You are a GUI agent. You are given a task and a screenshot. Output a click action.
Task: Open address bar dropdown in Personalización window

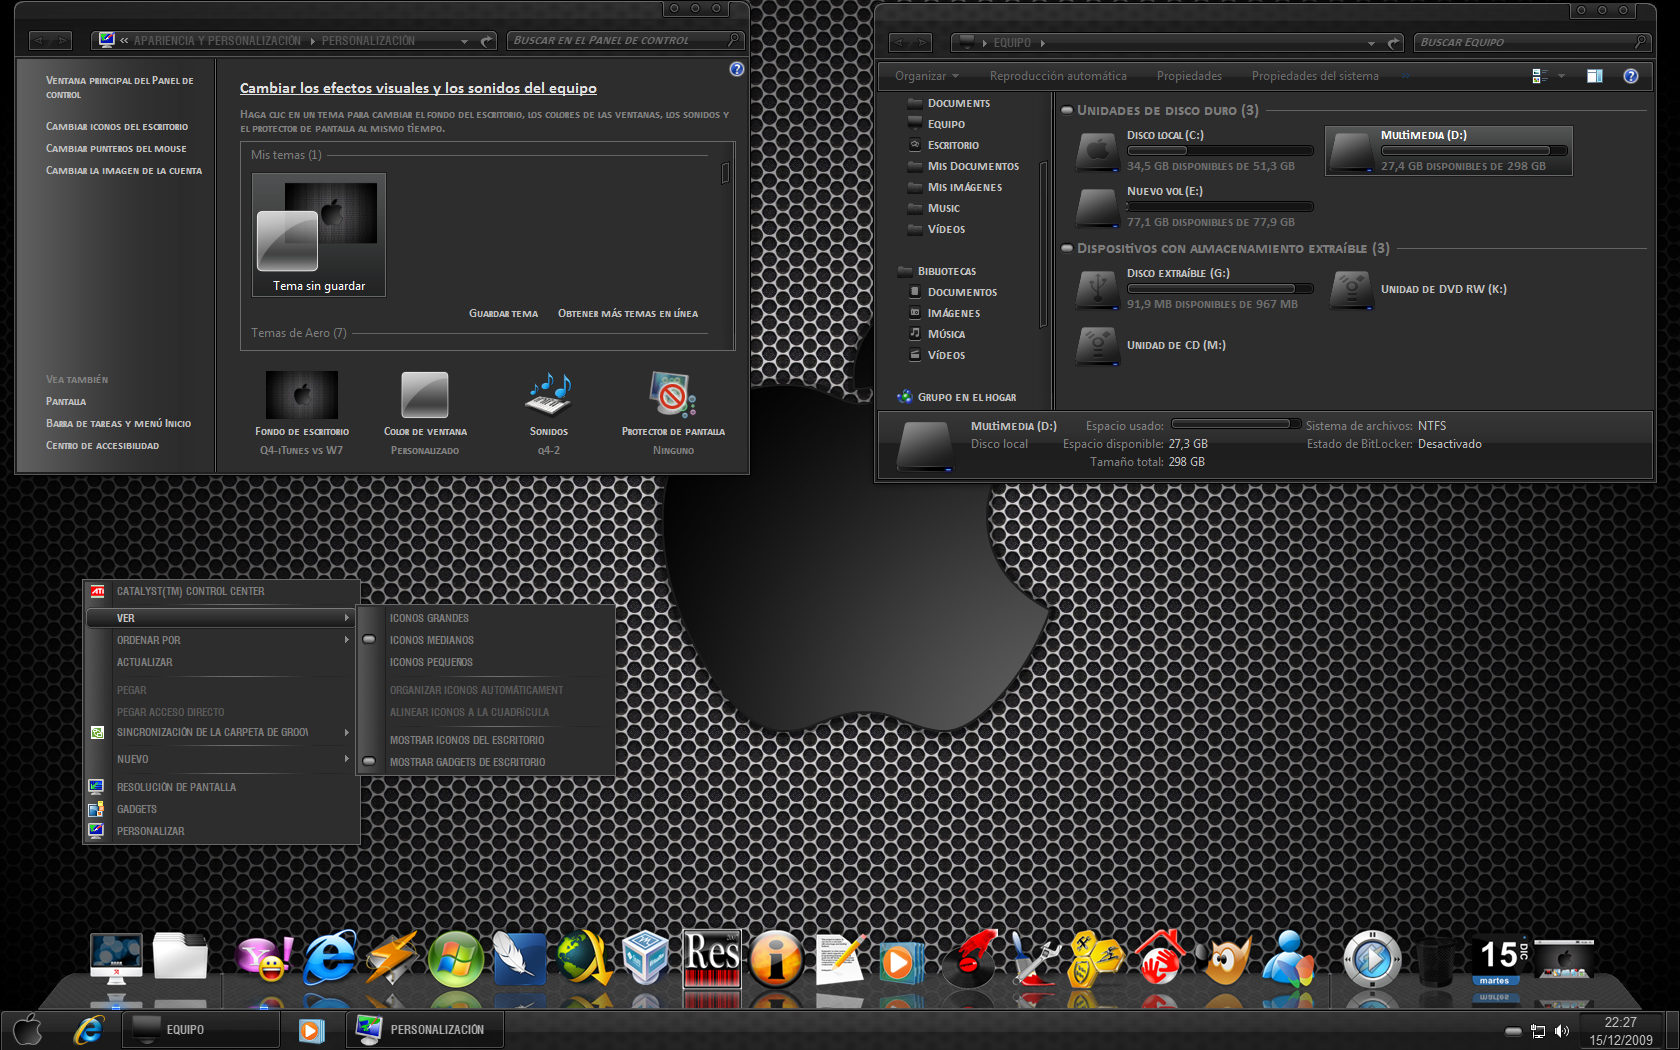click(x=464, y=41)
